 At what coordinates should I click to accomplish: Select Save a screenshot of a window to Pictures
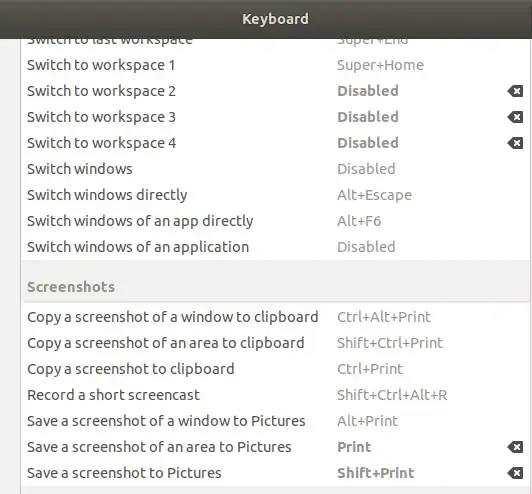click(x=275, y=421)
